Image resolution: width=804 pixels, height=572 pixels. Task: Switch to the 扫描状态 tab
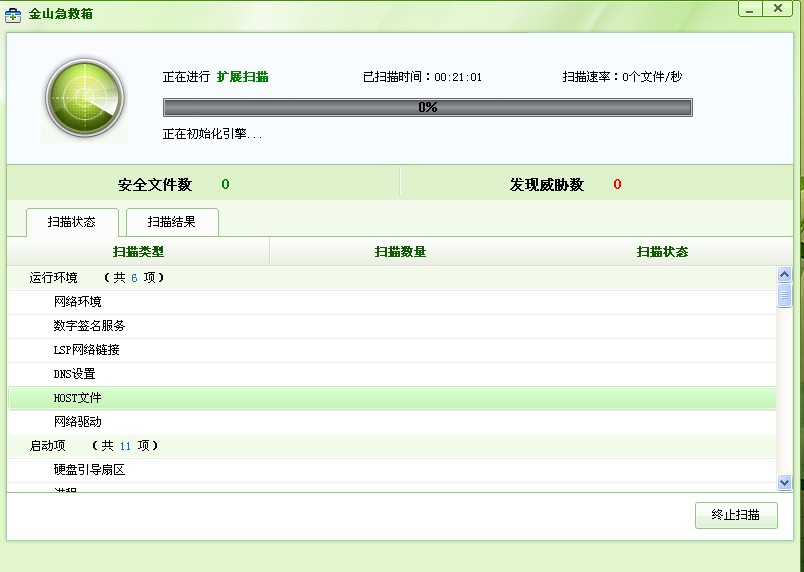click(x=72, y=222)
